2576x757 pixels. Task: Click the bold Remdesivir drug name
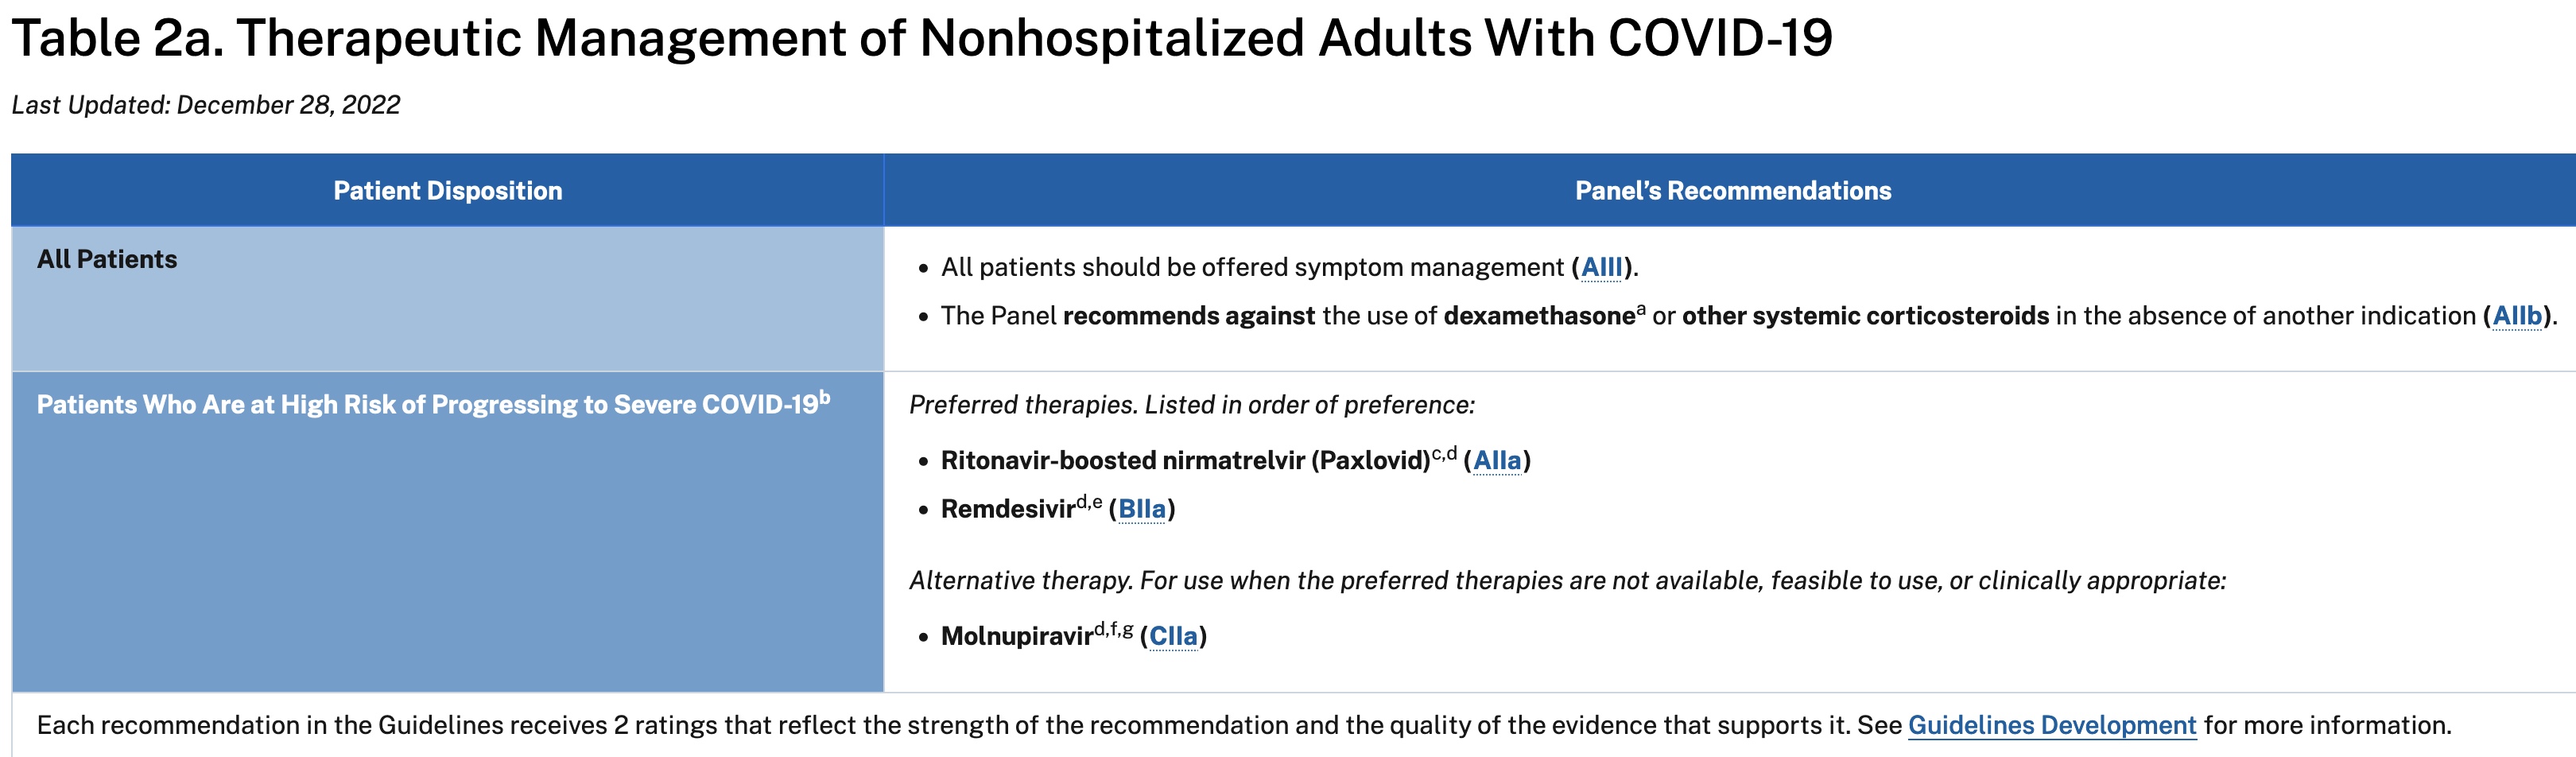[1007, 509]
